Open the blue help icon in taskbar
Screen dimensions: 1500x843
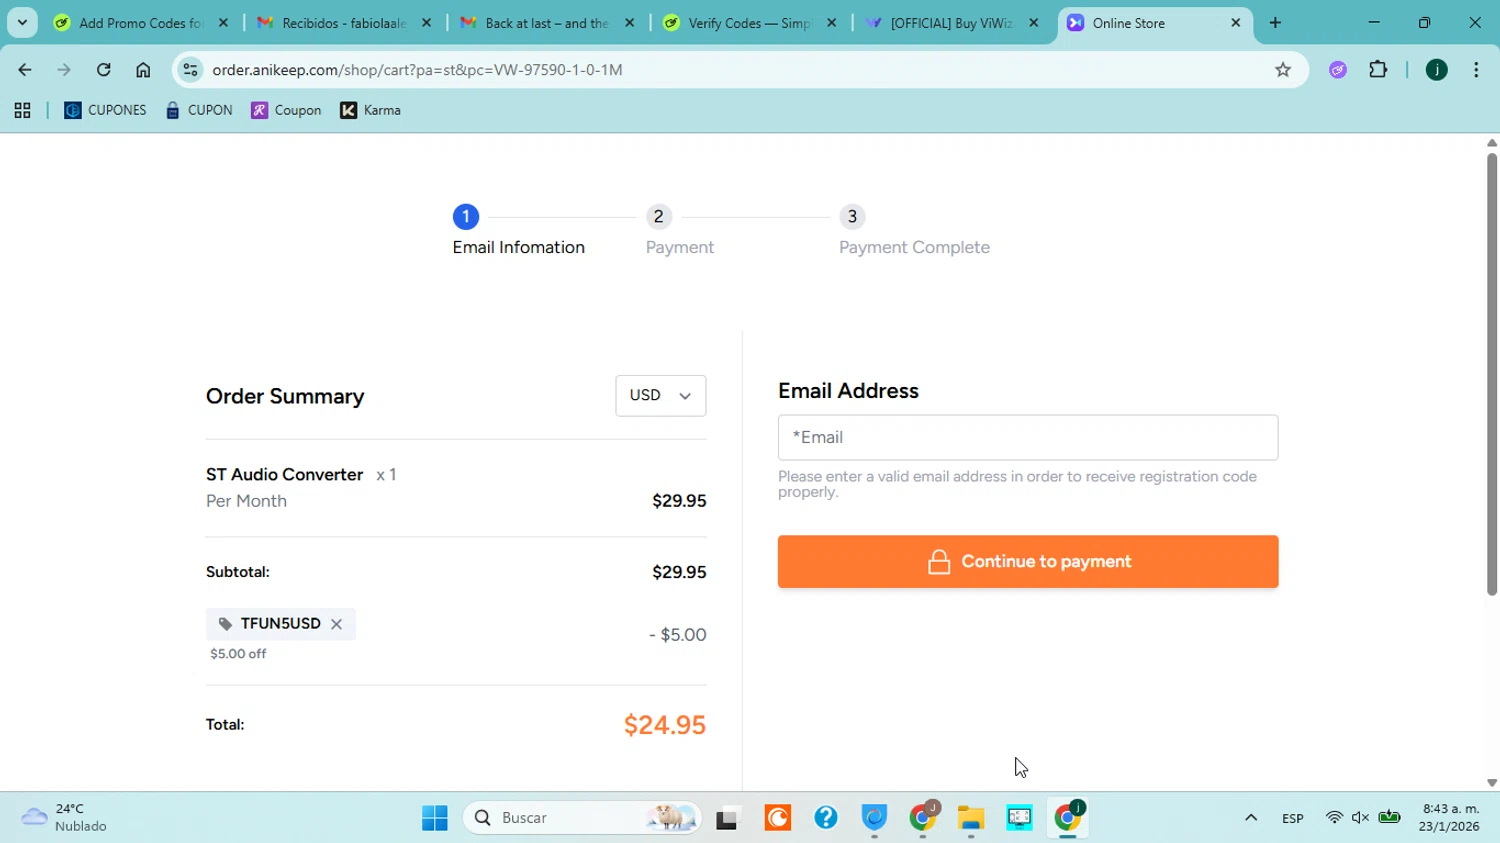coord(825,818)
